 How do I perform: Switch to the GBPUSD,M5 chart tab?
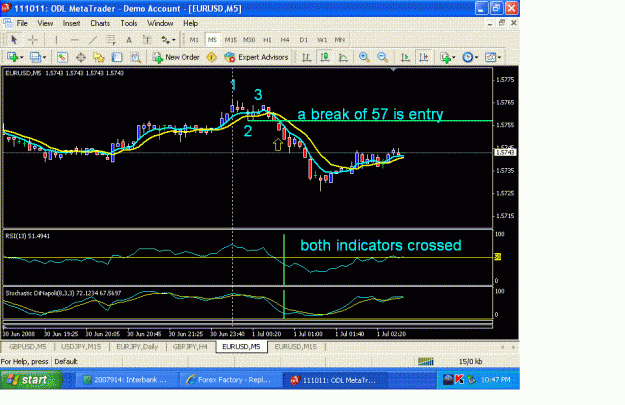28,347
